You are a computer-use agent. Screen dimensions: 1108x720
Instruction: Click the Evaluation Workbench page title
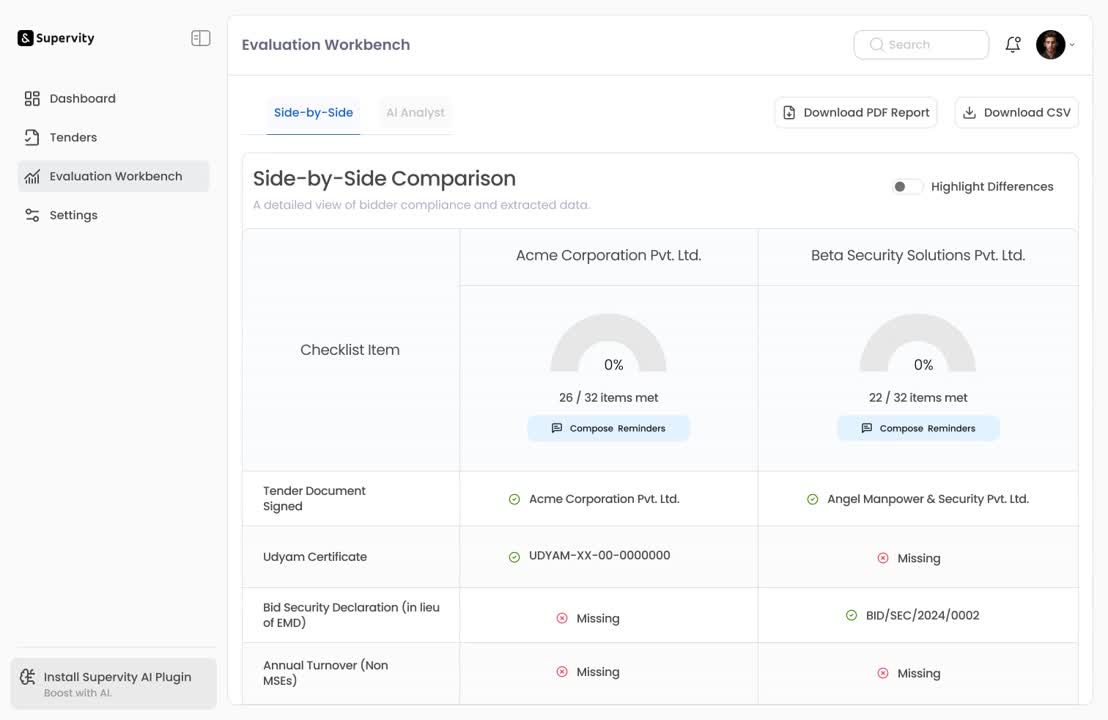(x=326, y=45)
